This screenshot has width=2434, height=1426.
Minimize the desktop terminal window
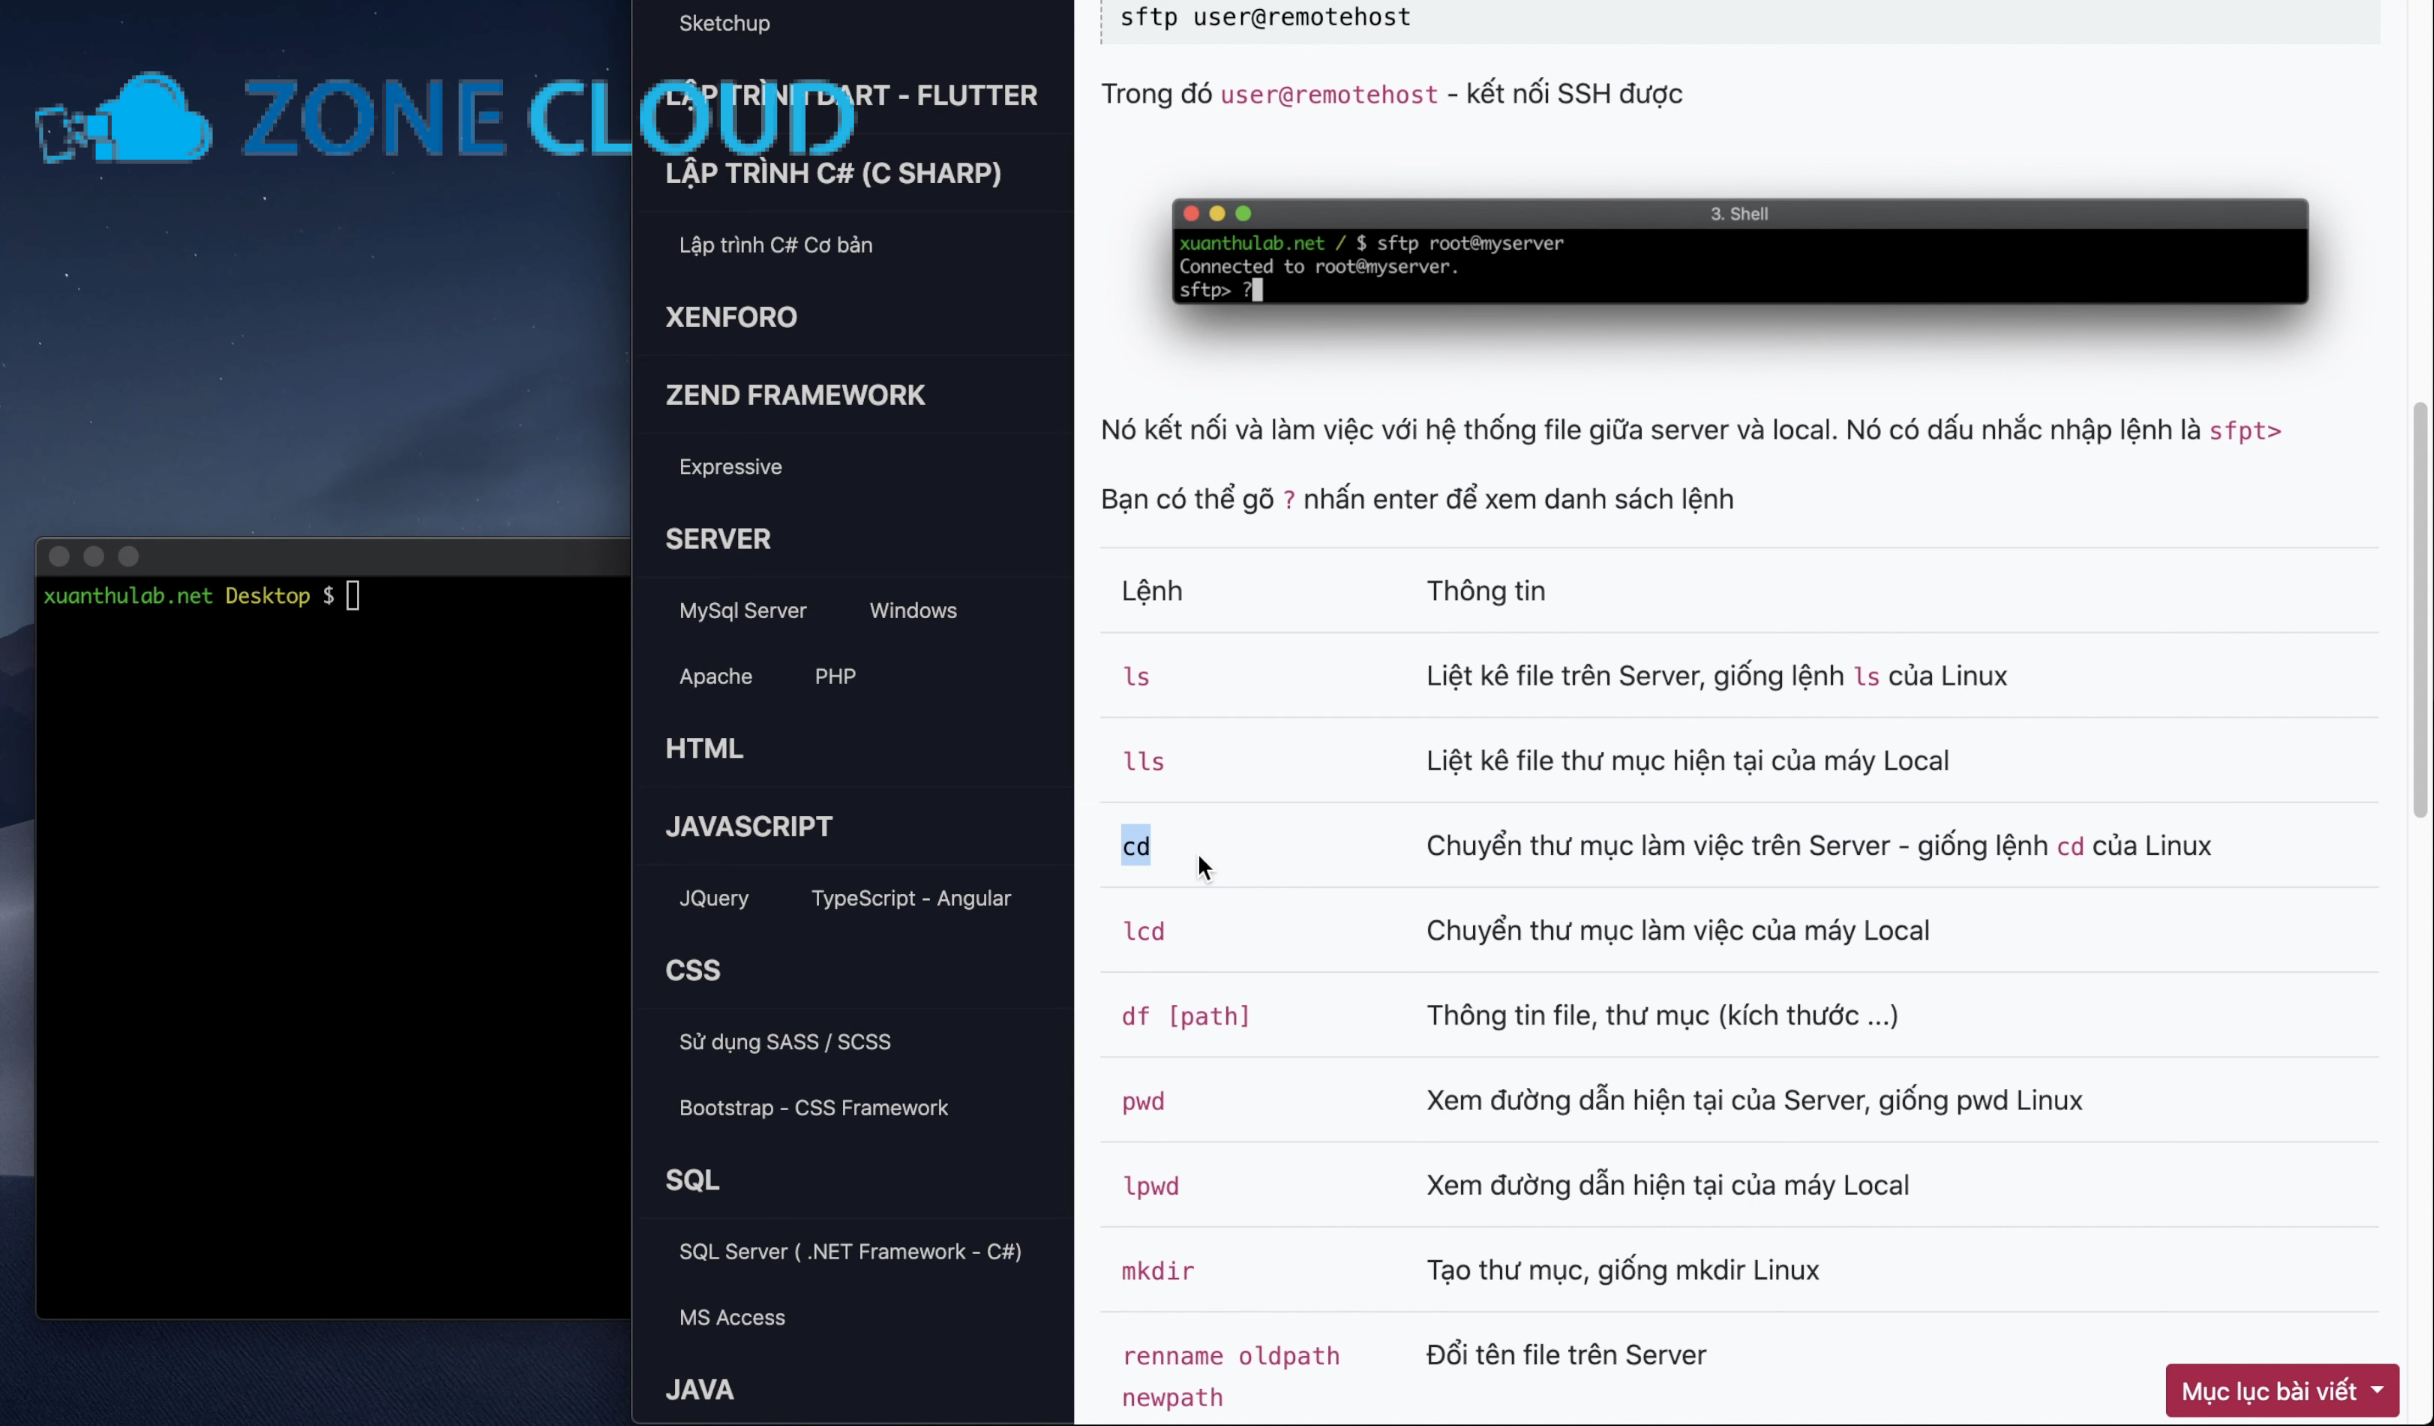click(x=94, y=556)
